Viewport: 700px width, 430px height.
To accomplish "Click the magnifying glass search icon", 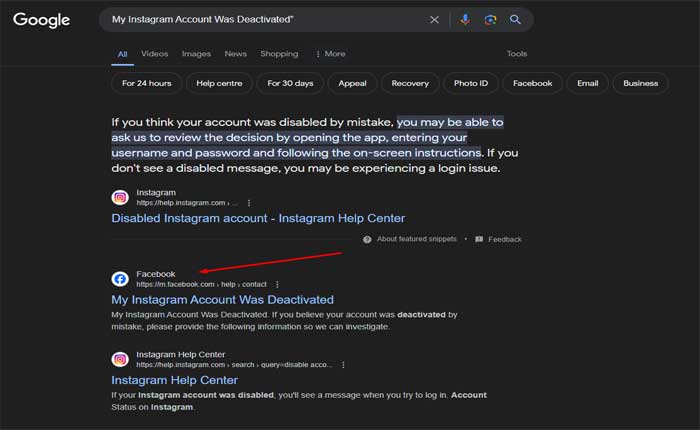I will coord(515,20).
